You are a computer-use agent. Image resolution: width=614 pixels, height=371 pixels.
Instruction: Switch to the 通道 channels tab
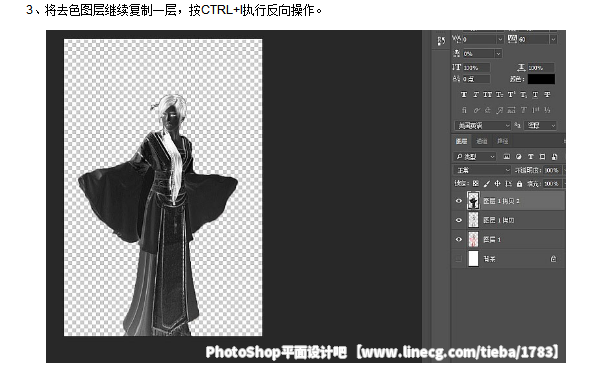482,141
